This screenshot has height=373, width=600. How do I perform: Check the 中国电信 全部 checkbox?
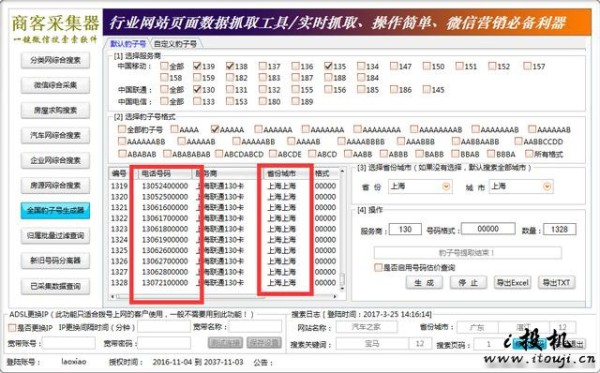(x=164, y=101)
